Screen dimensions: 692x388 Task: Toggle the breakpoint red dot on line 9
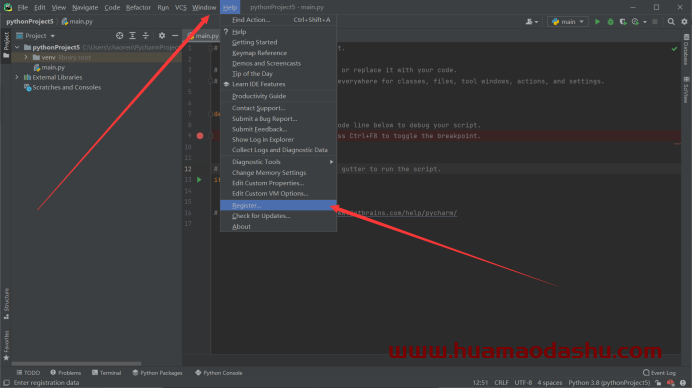click(200, 136)
